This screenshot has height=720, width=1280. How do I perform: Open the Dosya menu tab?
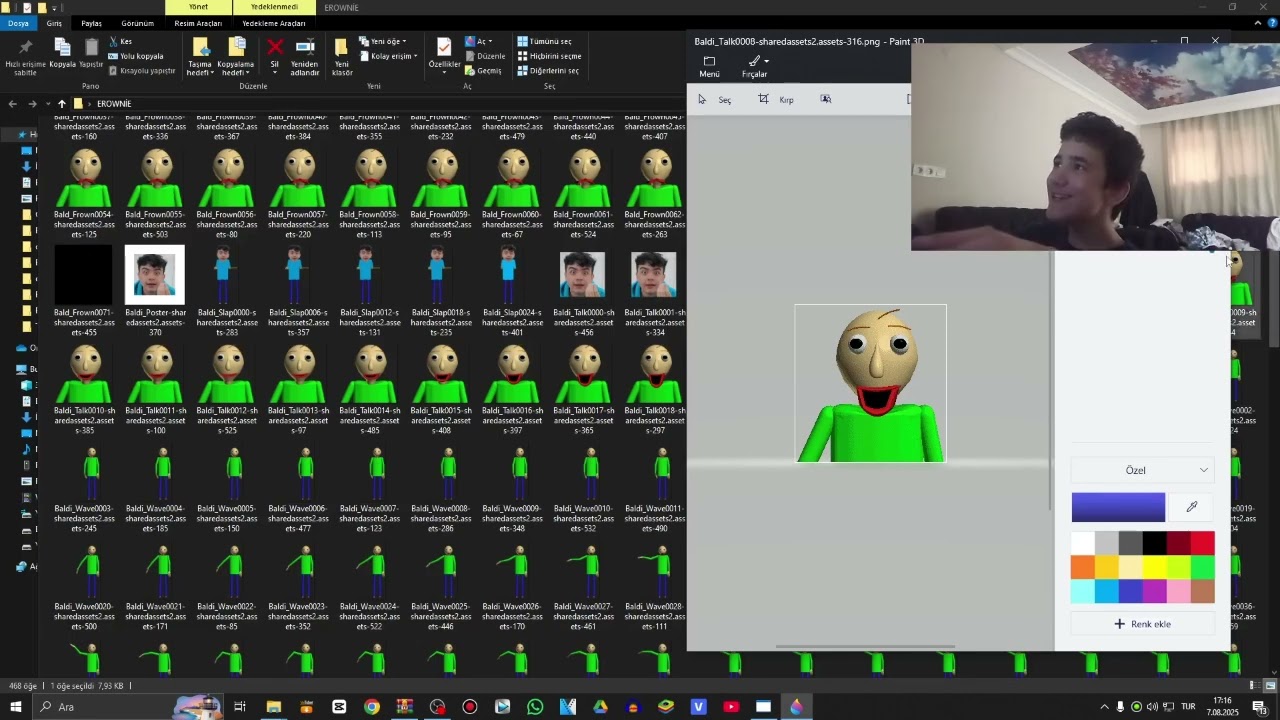tap(18, 23)
